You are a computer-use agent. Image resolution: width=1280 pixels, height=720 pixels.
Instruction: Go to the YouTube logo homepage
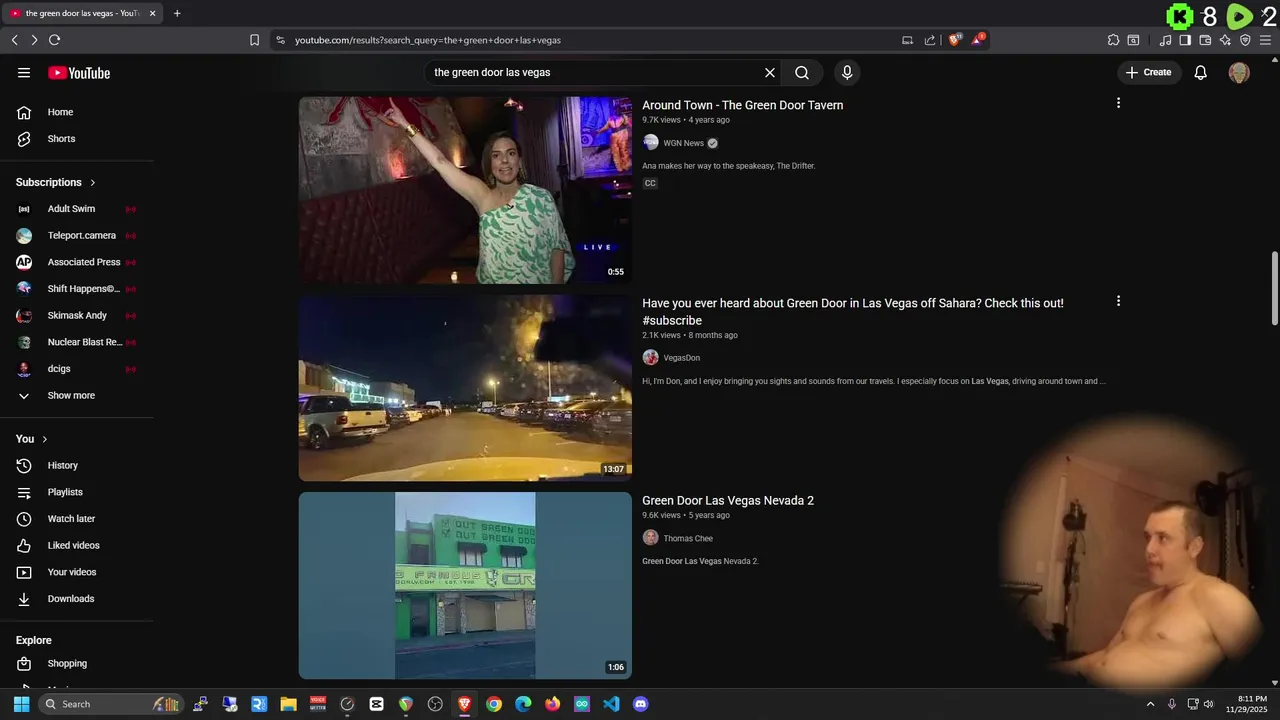[x=79, y=73]
